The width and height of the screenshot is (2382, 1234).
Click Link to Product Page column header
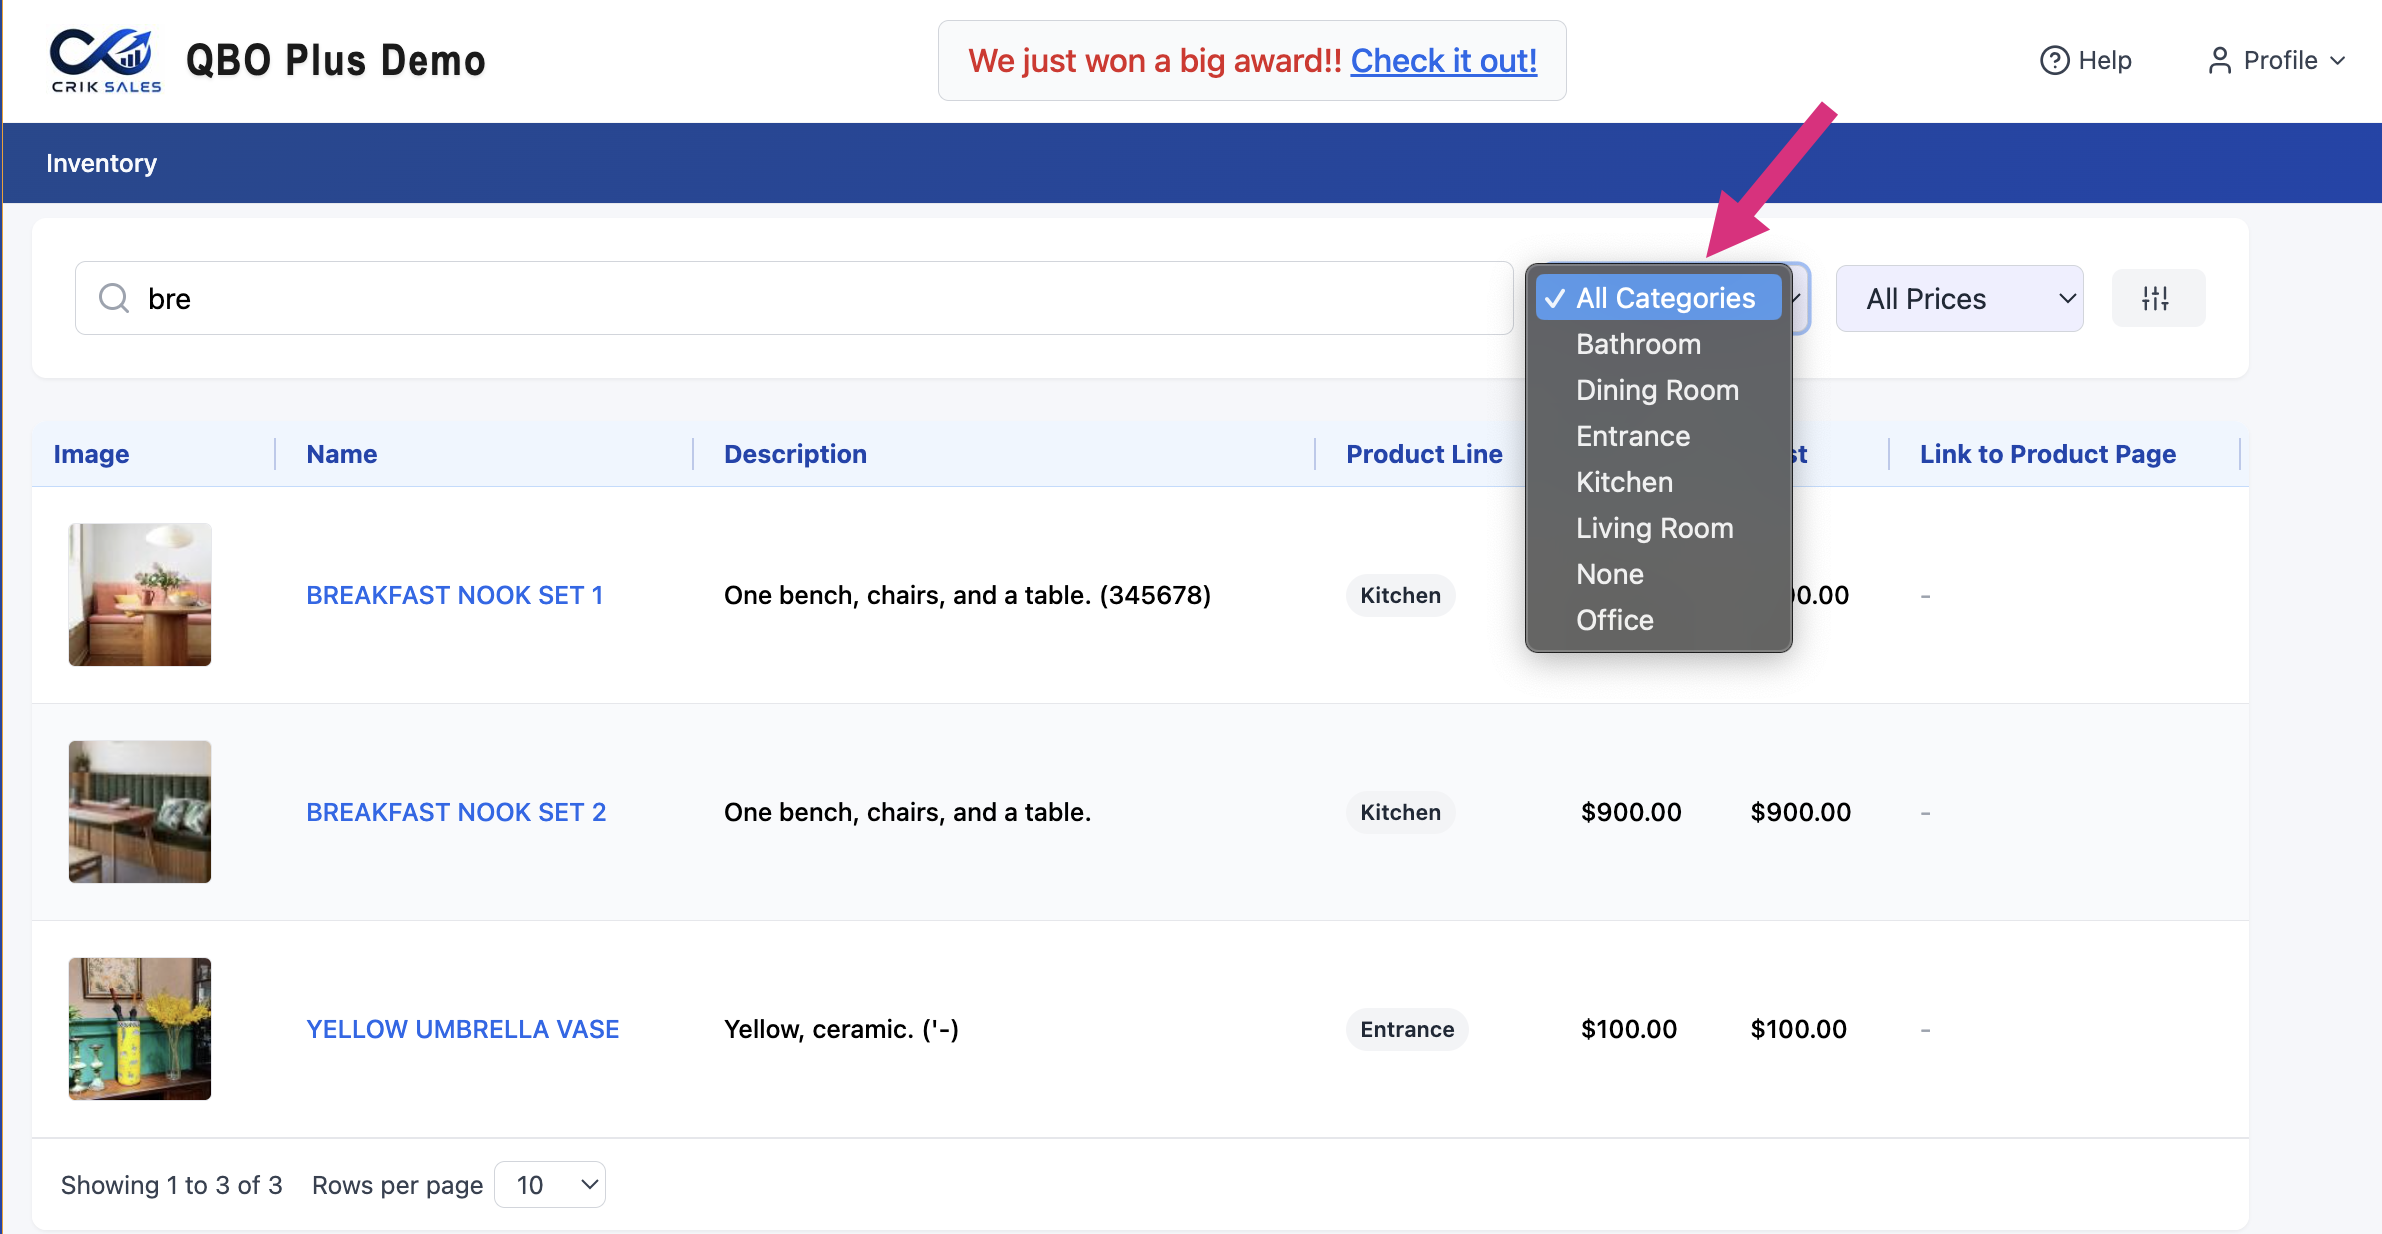click(x=2047, y=454)
